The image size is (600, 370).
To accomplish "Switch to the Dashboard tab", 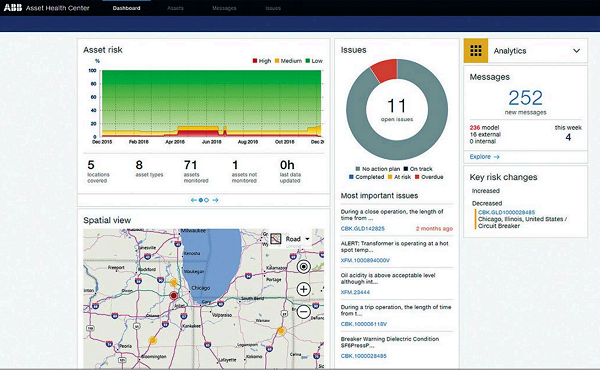I will tap(126, 8).
